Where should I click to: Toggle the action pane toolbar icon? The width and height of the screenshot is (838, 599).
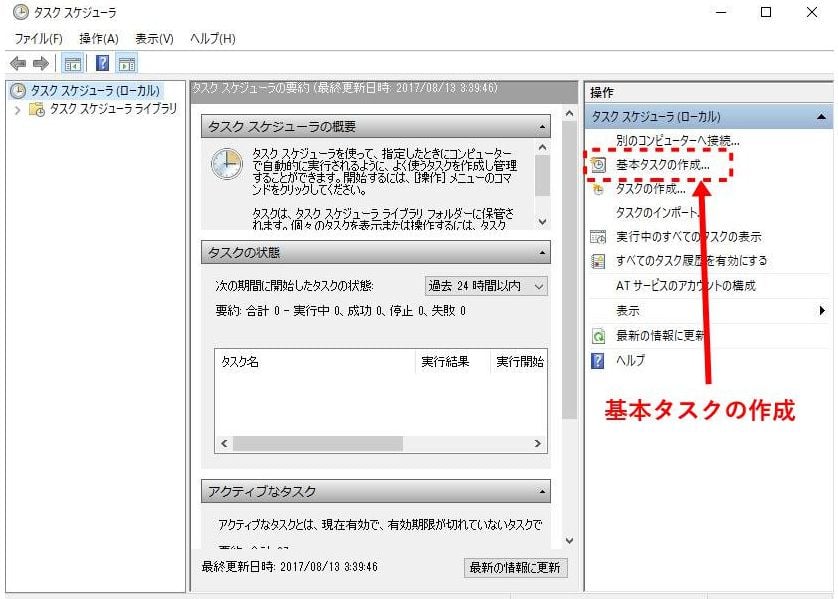tap(127, 63)
